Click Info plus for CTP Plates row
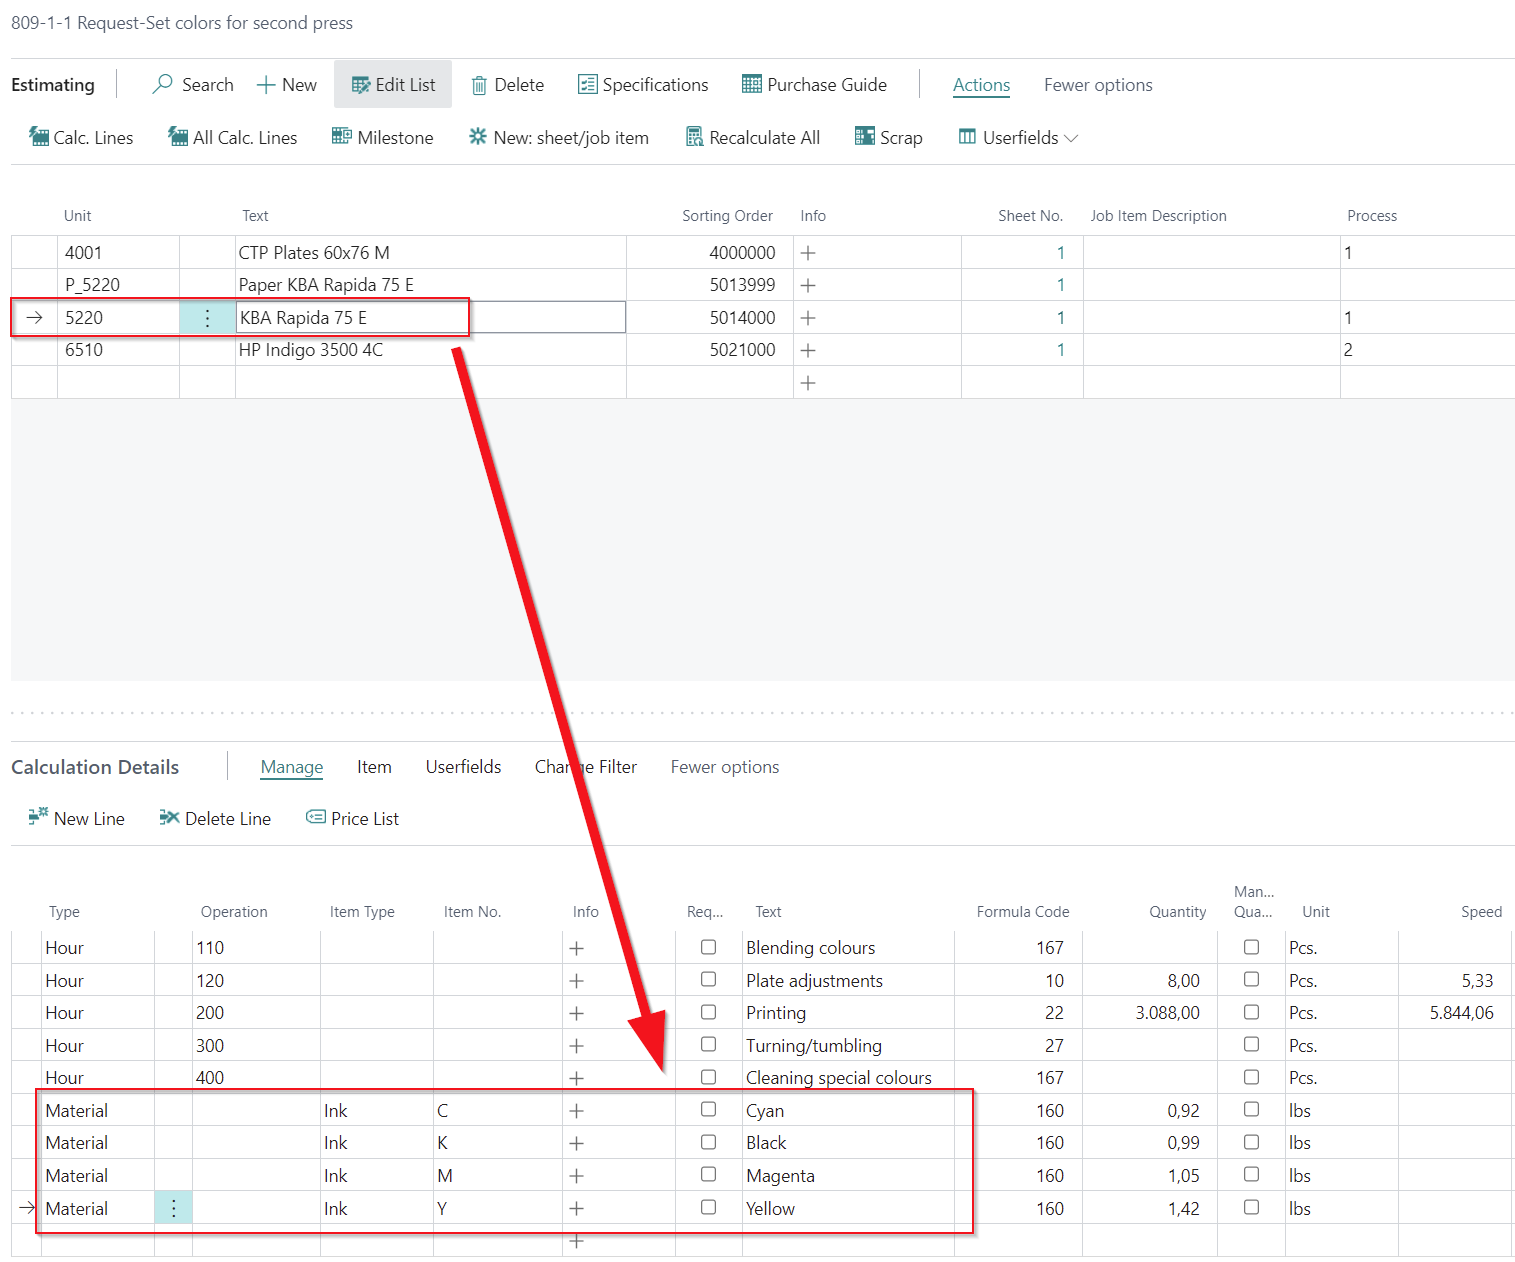Viewport: 1515px width, 1262px height. pyautogui.click(x=808, y=253)
